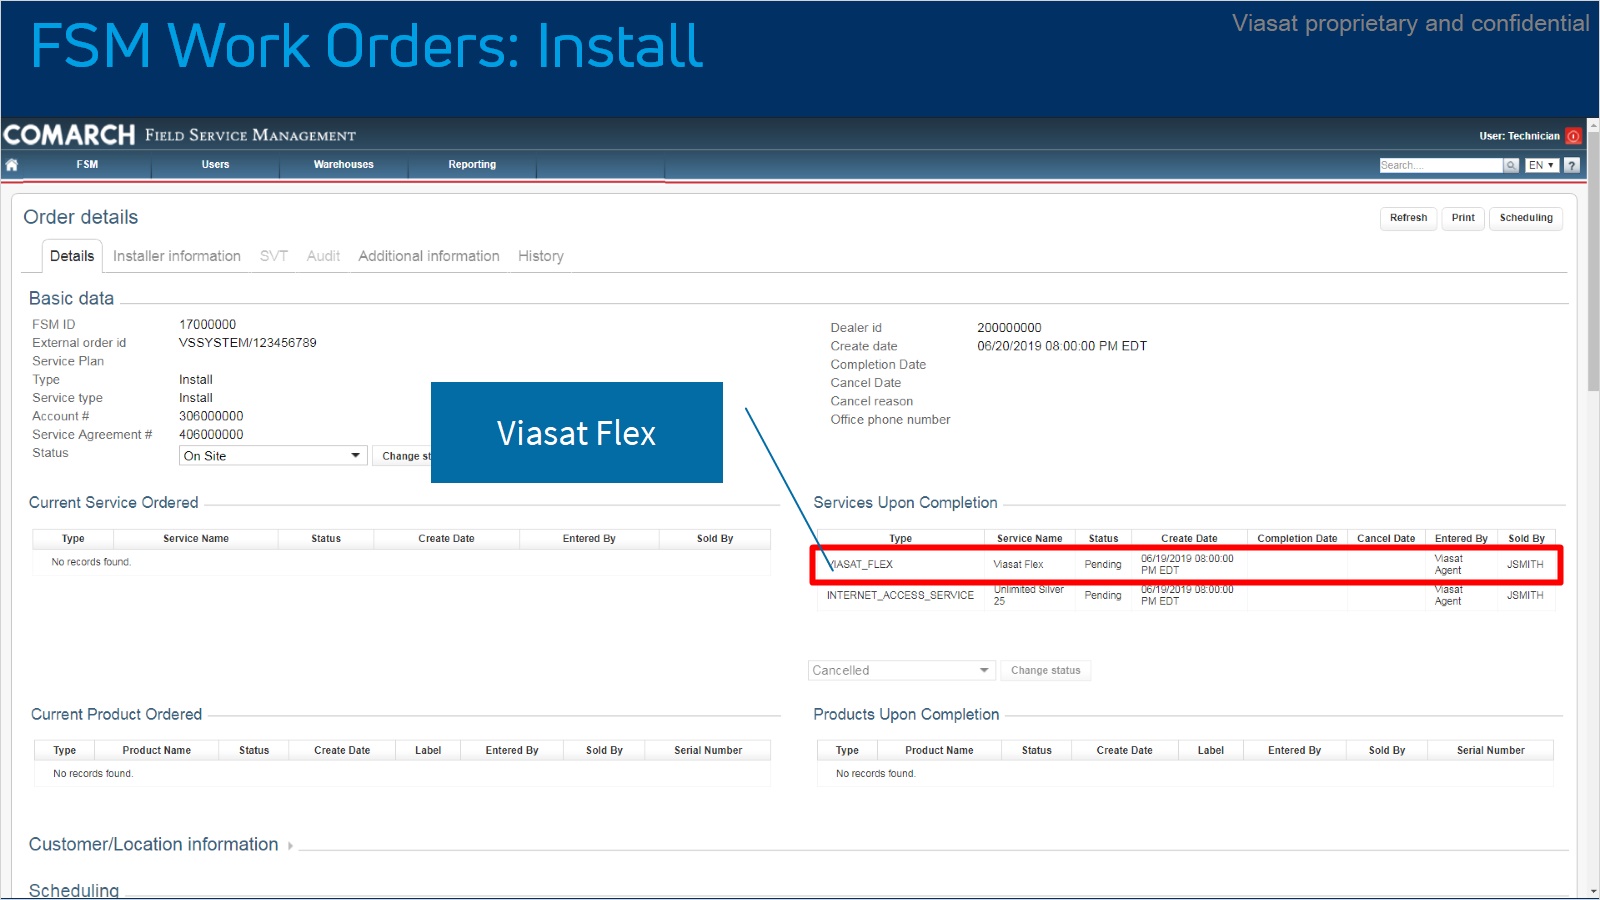Viewport: 1600px width, 900px height.
Task: Open the On Site status dropdown
Action: [273, 456]
